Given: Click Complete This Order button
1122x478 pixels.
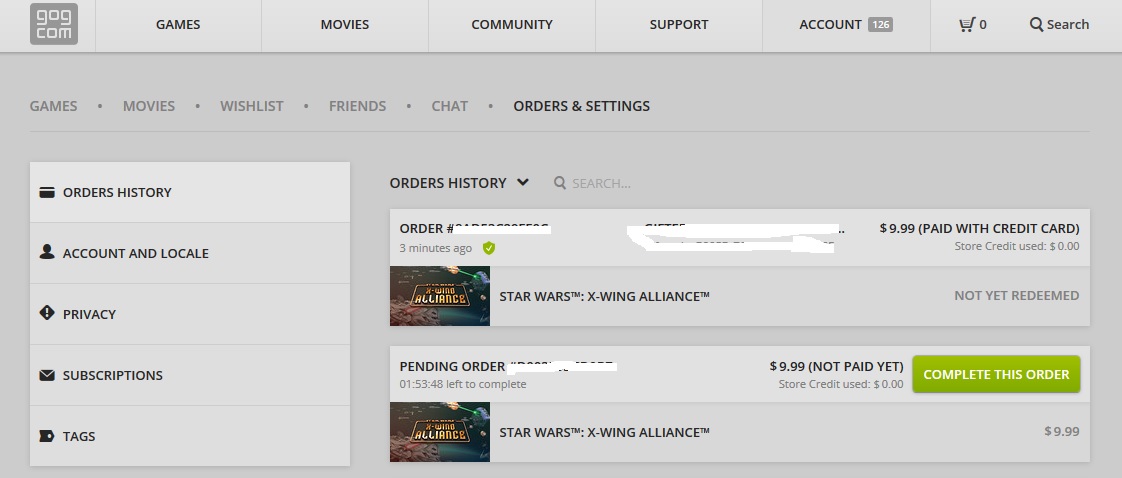Looking at the screenshot, I should point(996,374).
